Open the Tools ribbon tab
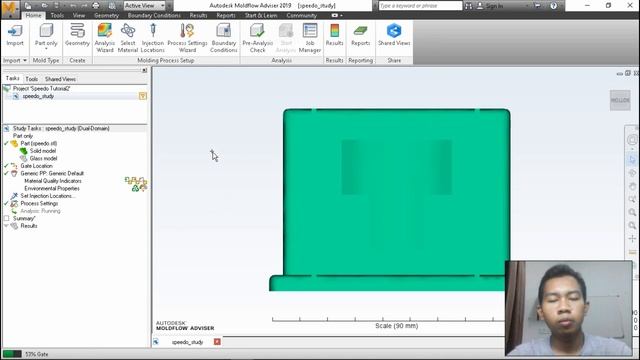 click(57, 16)
